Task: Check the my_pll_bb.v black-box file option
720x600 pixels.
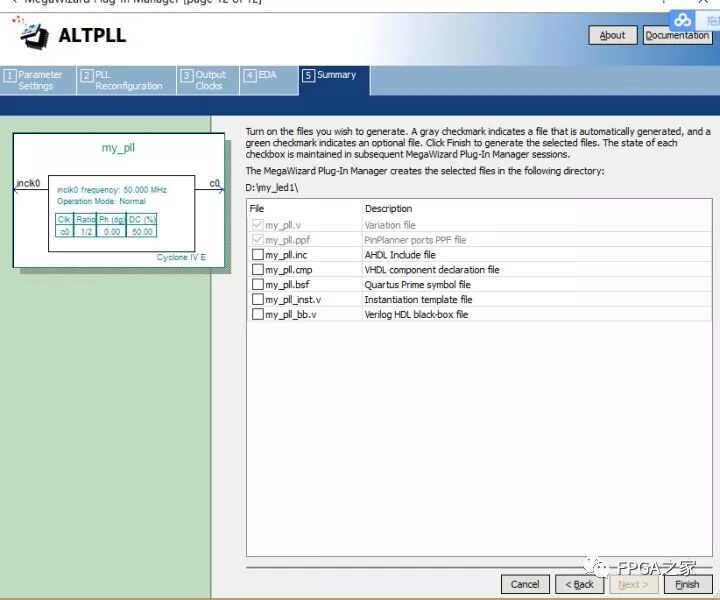Action: [x=258, y=315]
